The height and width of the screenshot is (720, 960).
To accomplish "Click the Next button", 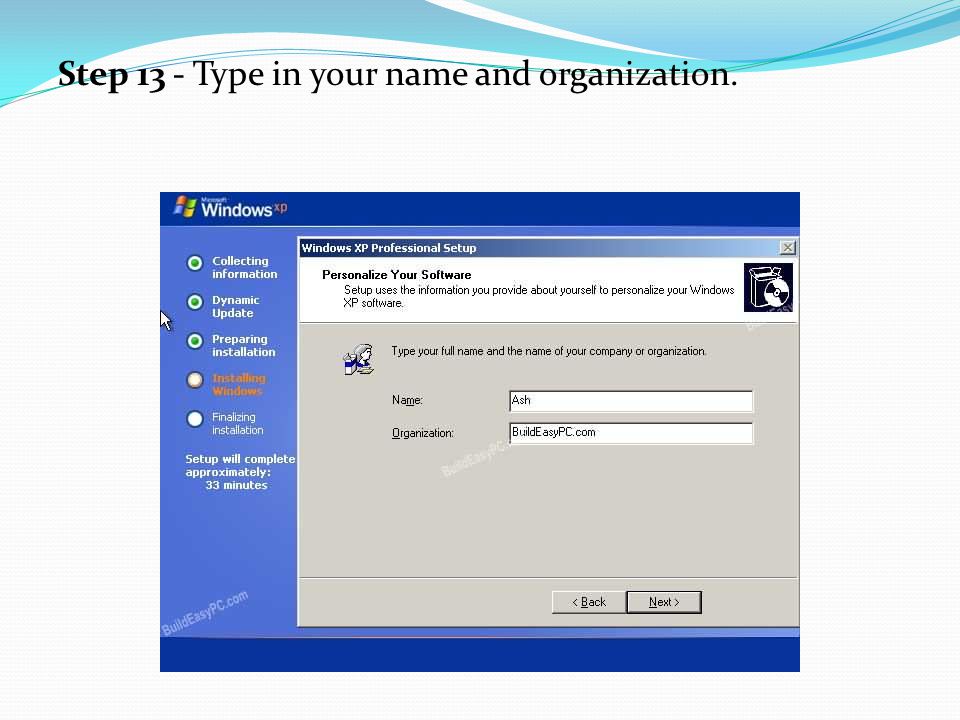I will [664, 602].
